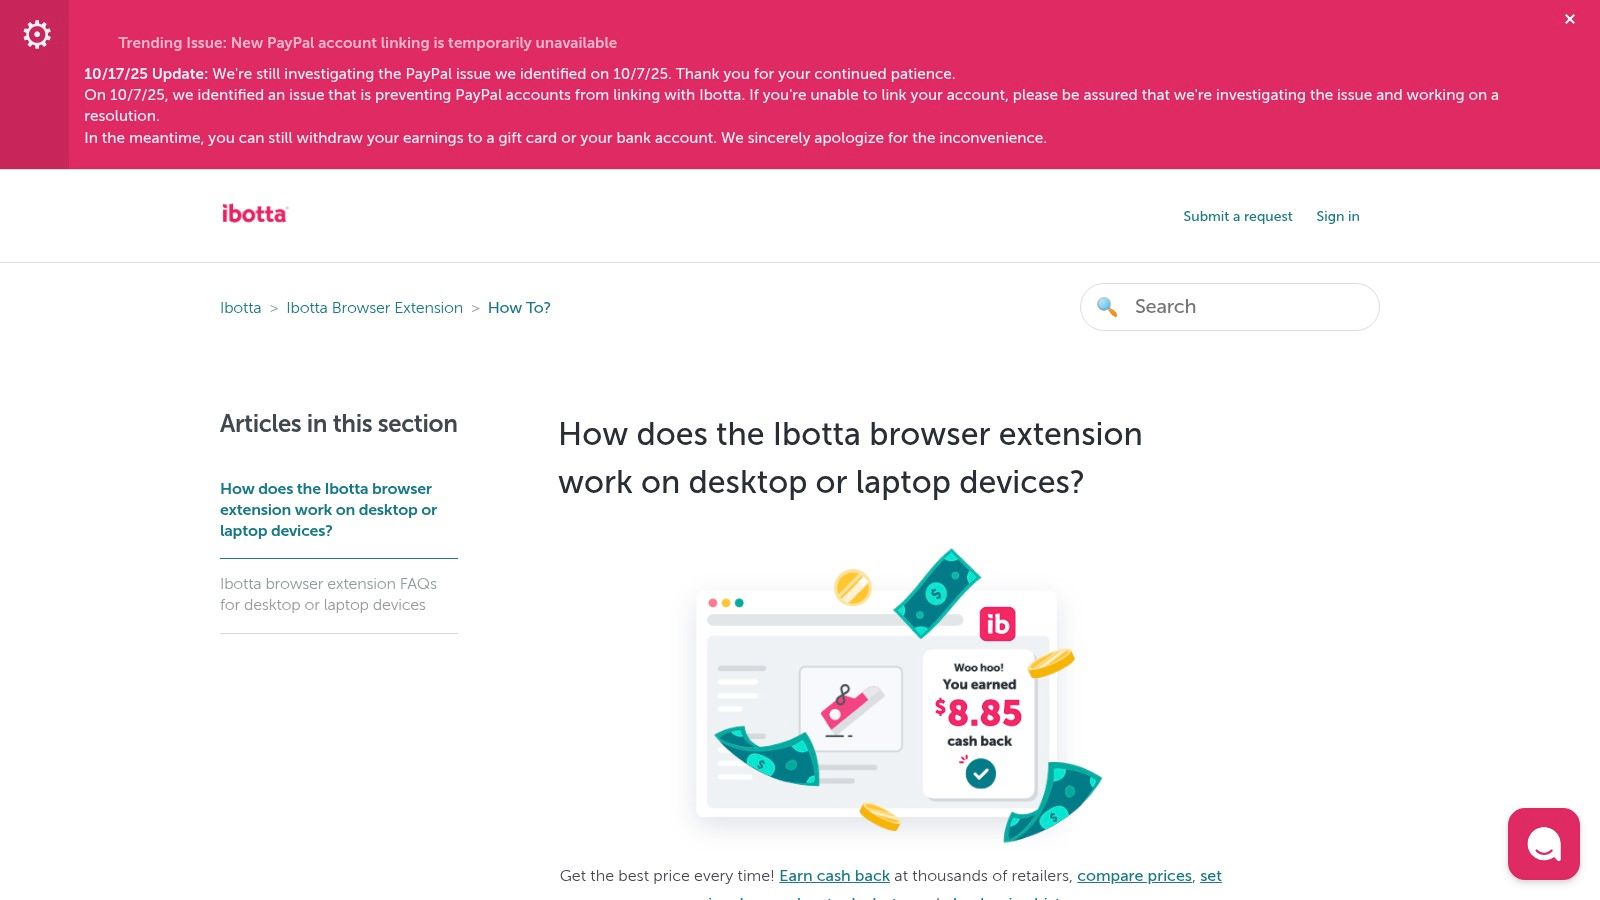Viewport: 1600px width, 900px height.
Task: Open the Submit a request page
Action: tap(1237, 216)
